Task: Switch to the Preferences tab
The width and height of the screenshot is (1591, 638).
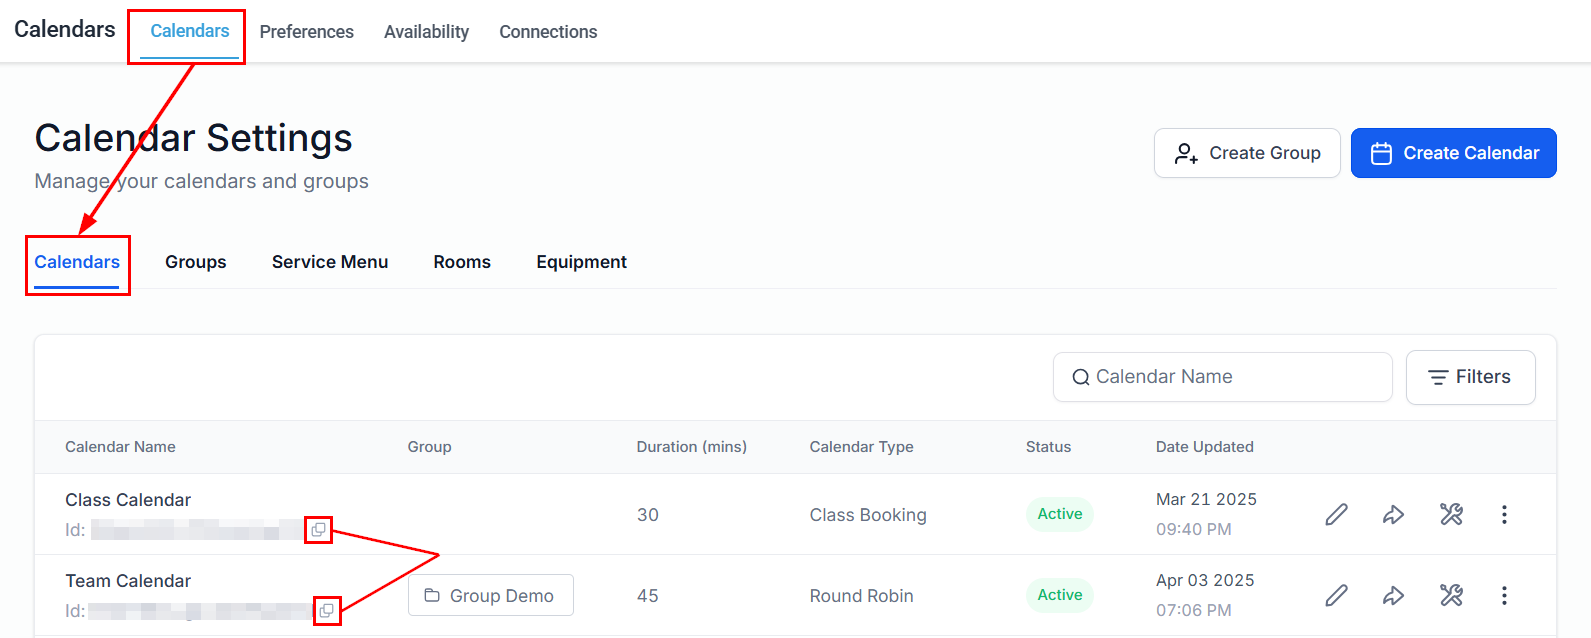Action: (x=306, y=32)
